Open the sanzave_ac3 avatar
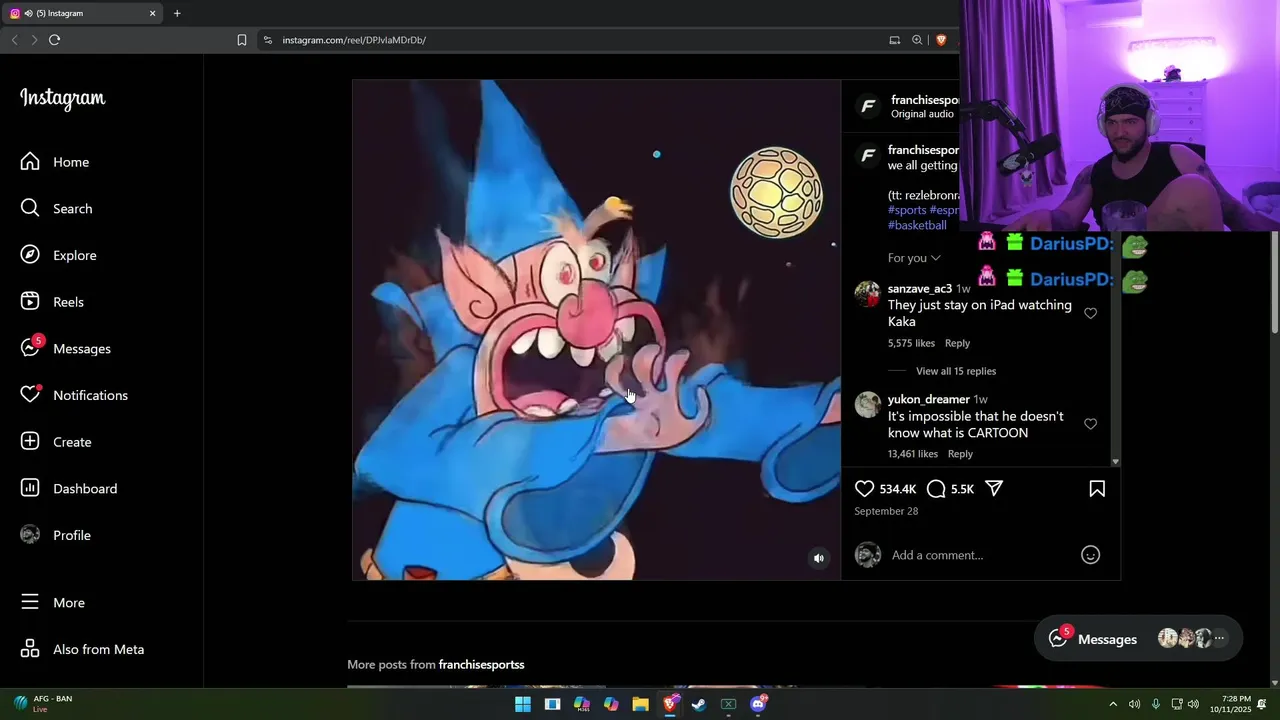 click(x=867, y=294)
